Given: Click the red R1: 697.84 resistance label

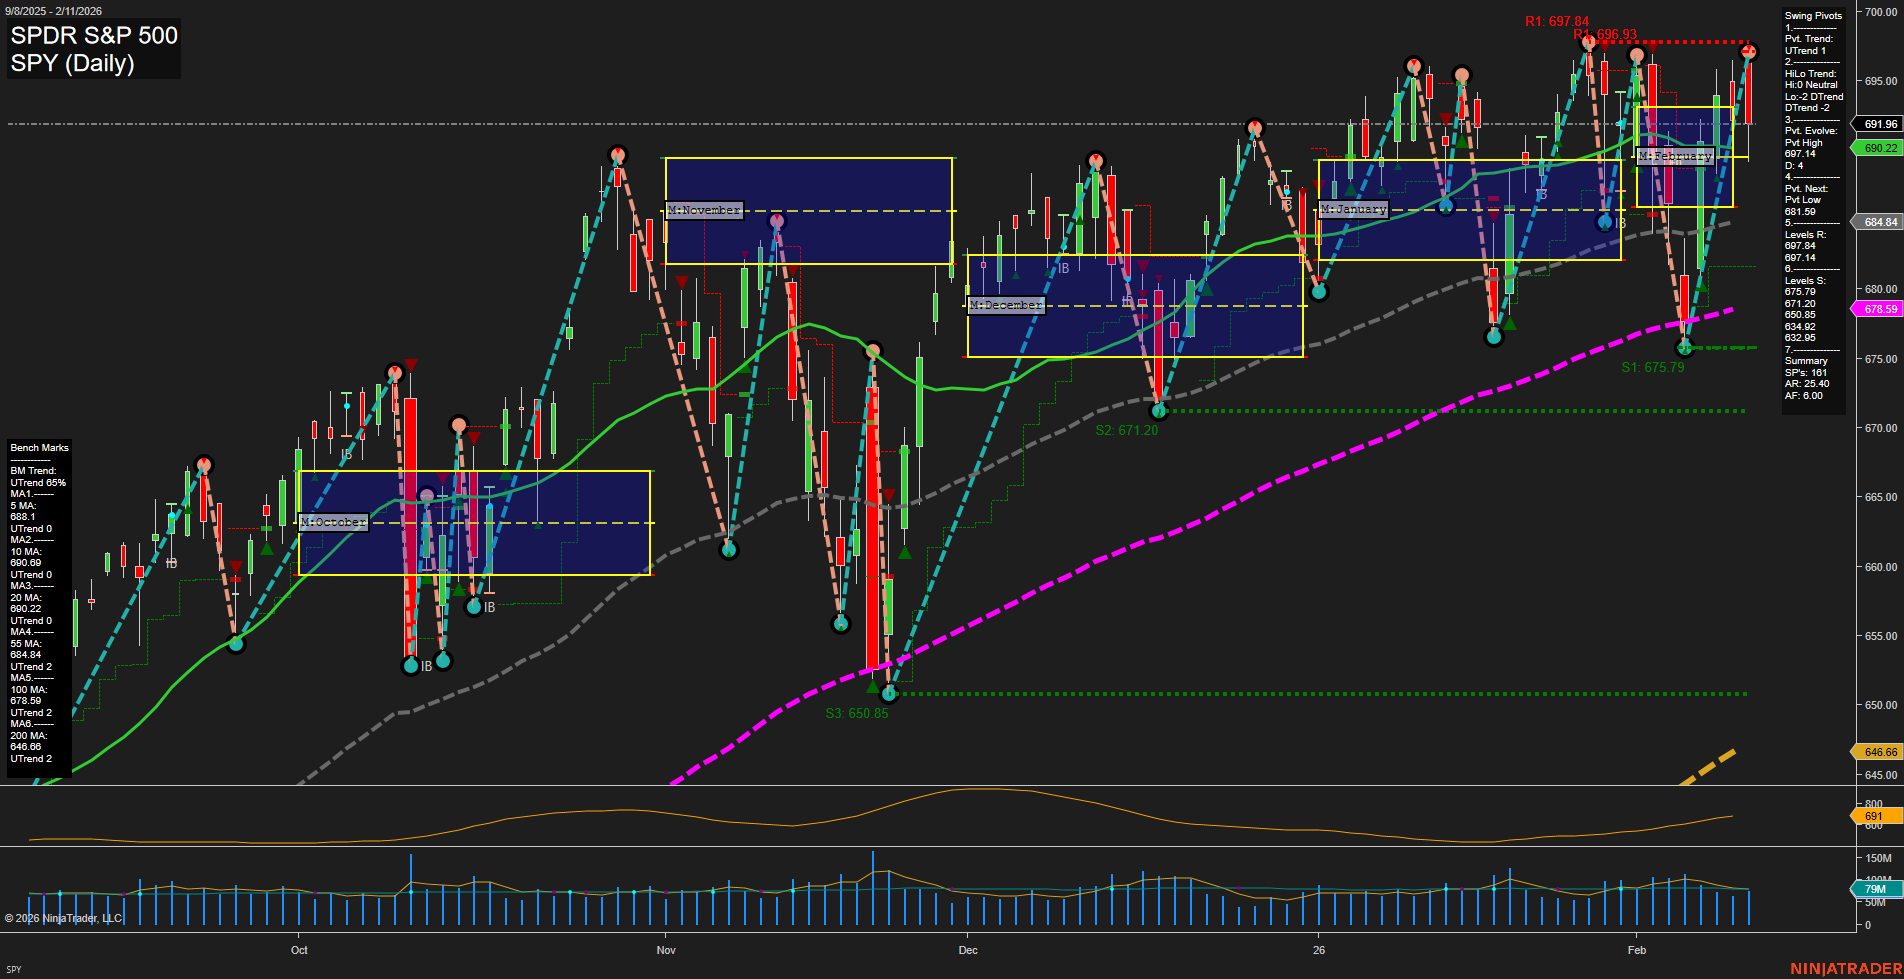Looking at the screenshot, I should coord(1556,21).
